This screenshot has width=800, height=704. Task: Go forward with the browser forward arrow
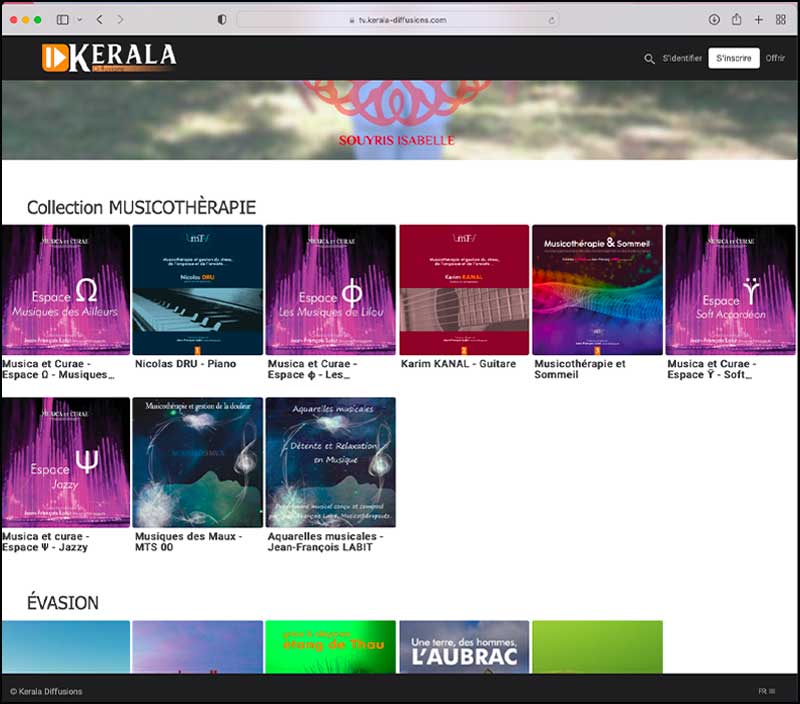[x=120, y=19]
